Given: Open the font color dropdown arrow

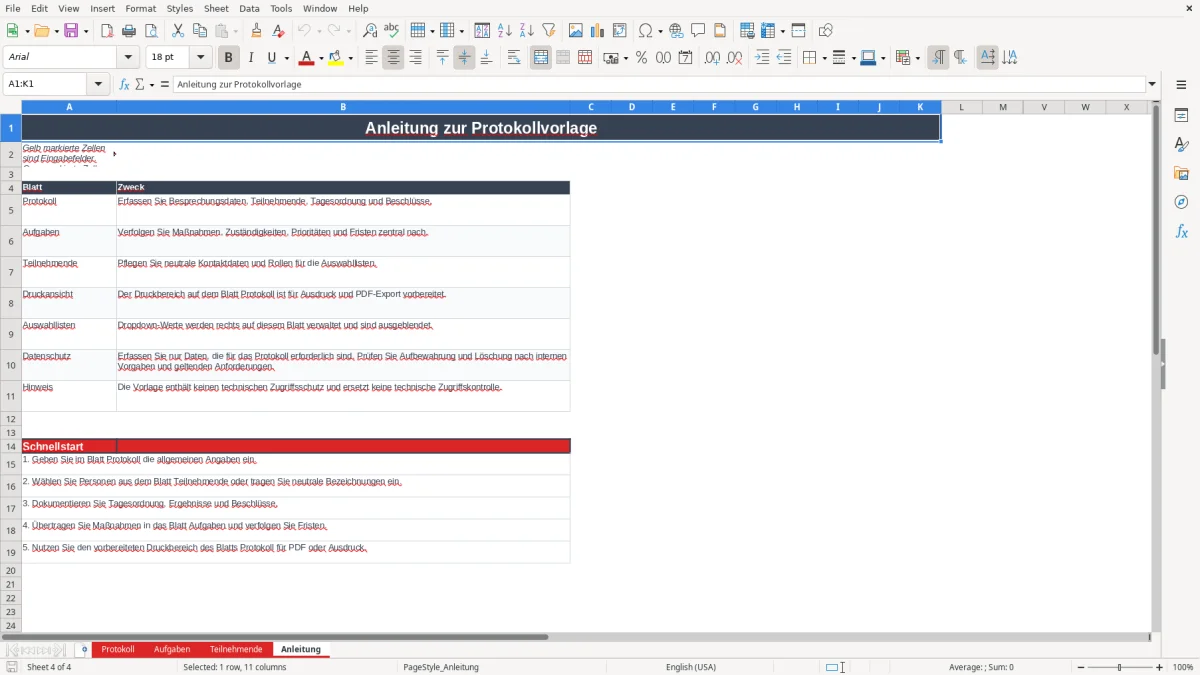Looking at the screenshot, I should point(320,58).
